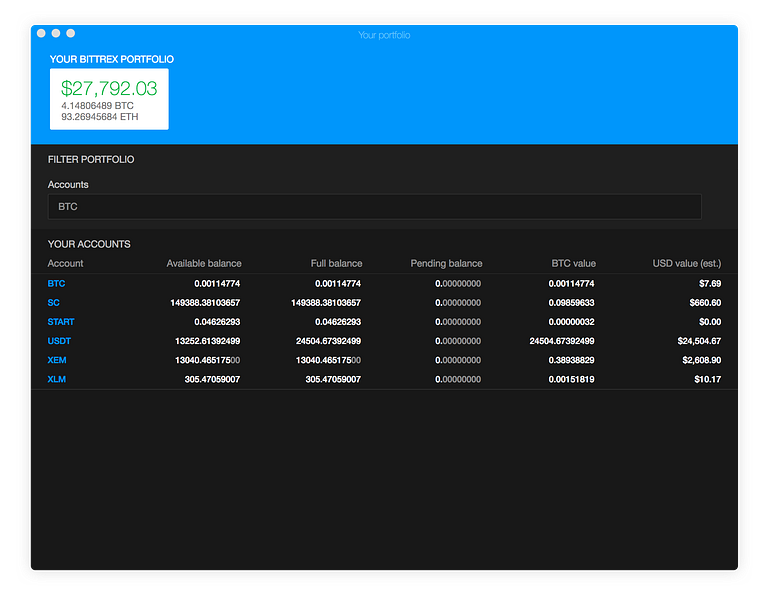Click the Accounts filter input containing BTC

[x=374, y=206]
